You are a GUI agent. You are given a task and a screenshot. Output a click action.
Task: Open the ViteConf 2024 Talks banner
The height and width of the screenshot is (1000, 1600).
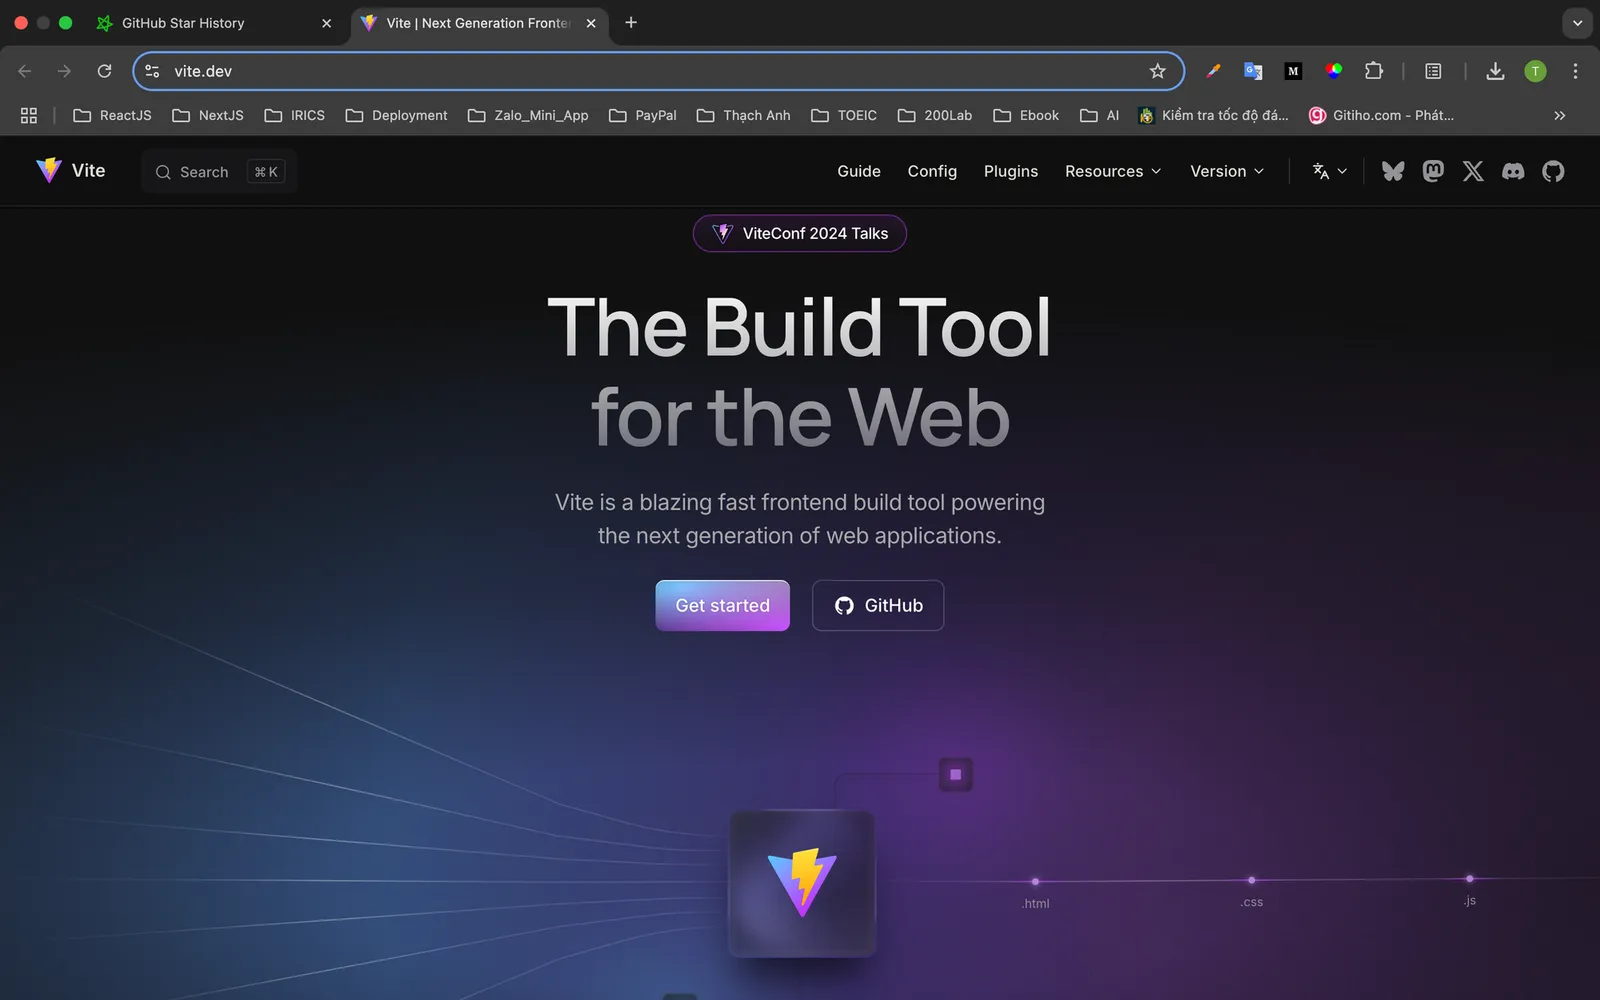pyautogui.click(x=800, y=233)
